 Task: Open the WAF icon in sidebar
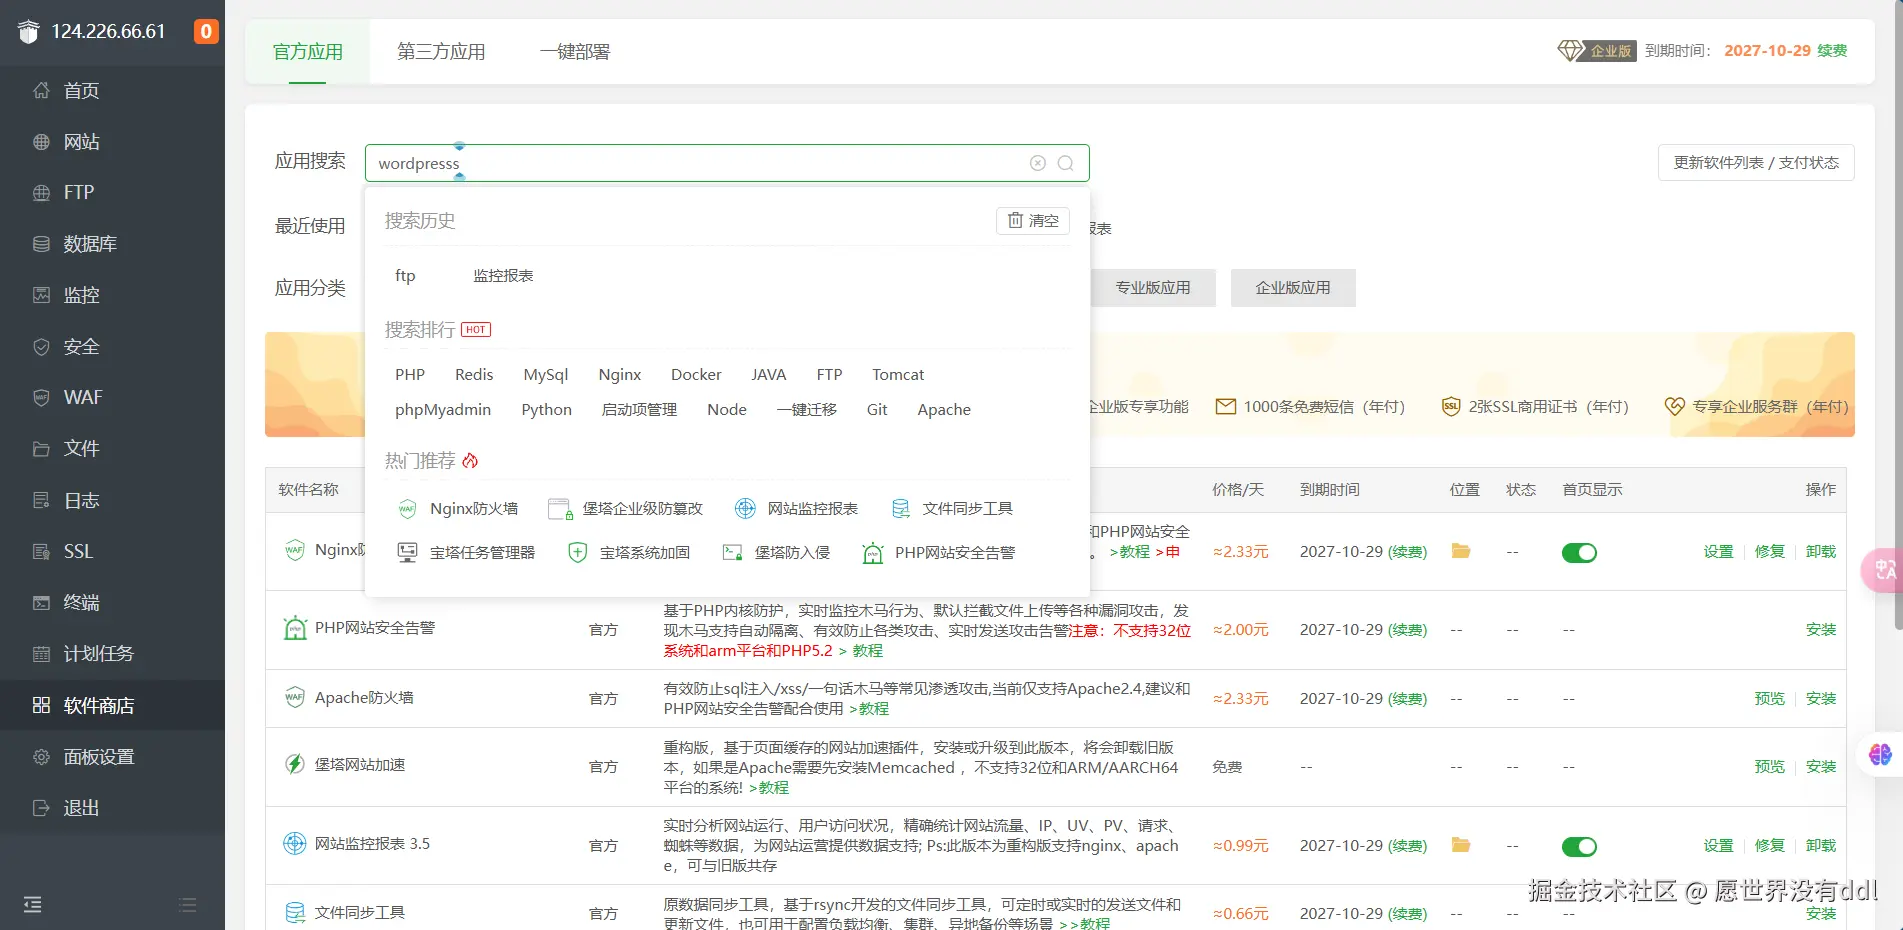[41, 398]
